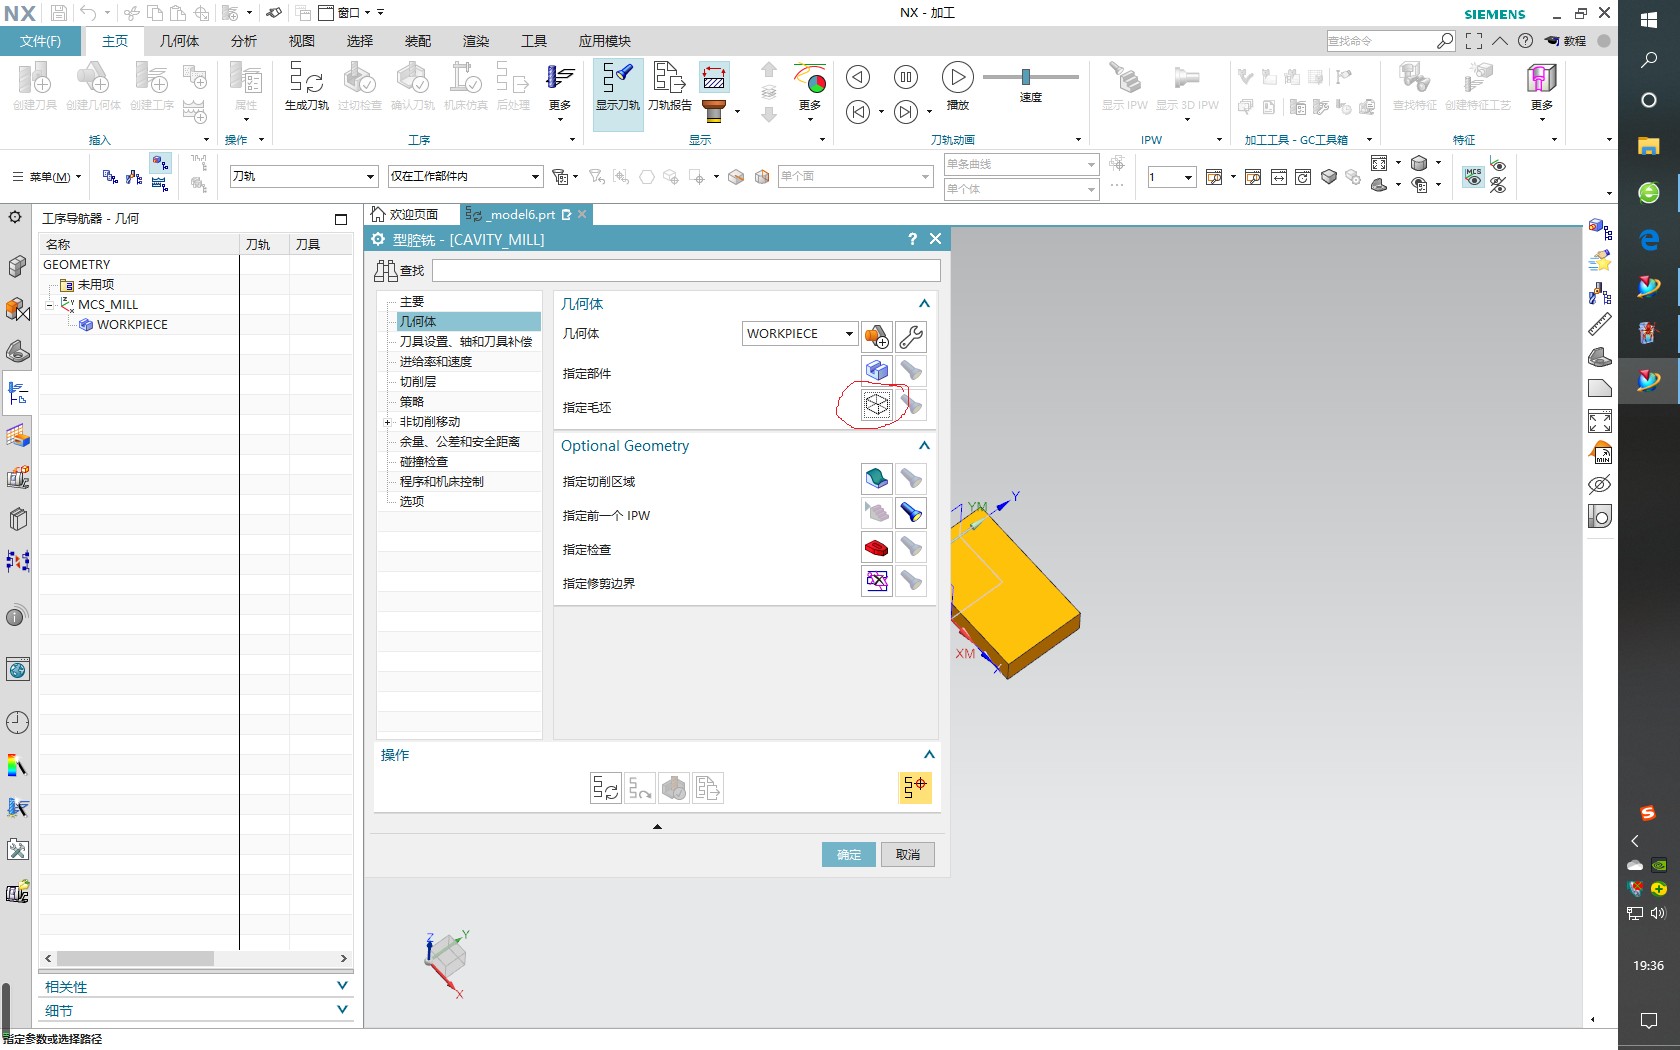Open Edge browser in Windows taskbar
1680x1050 pixels.
click(x=1649, y=240)
